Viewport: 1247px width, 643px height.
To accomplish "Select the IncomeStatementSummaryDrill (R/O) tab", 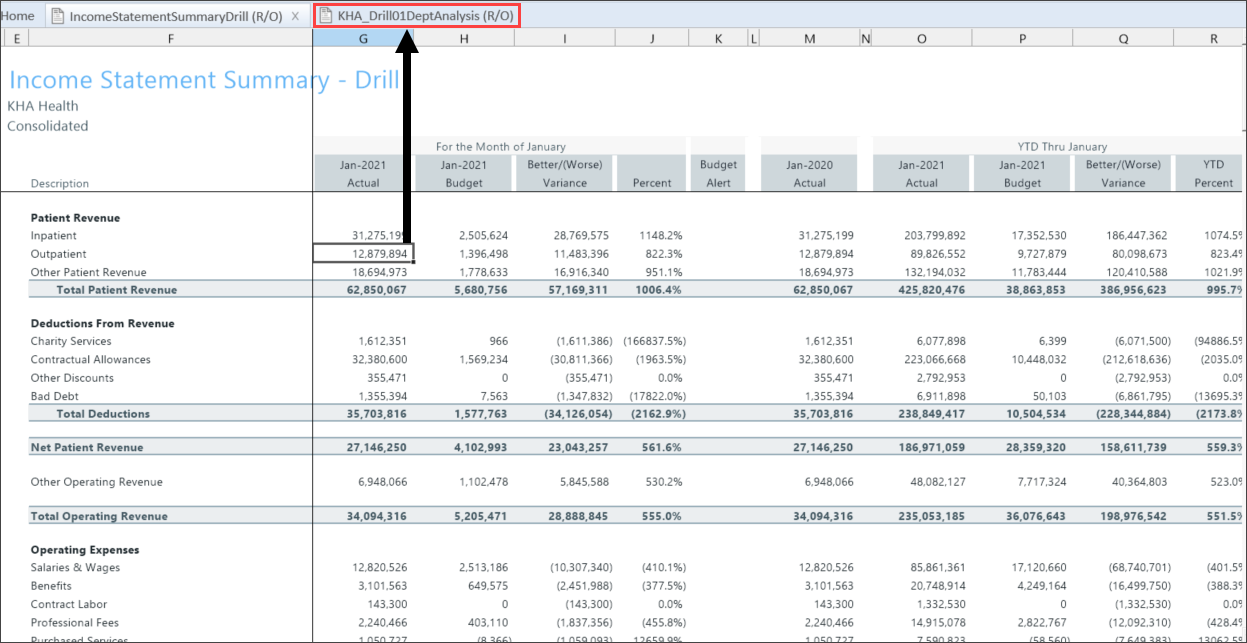I will pos(176,16).
